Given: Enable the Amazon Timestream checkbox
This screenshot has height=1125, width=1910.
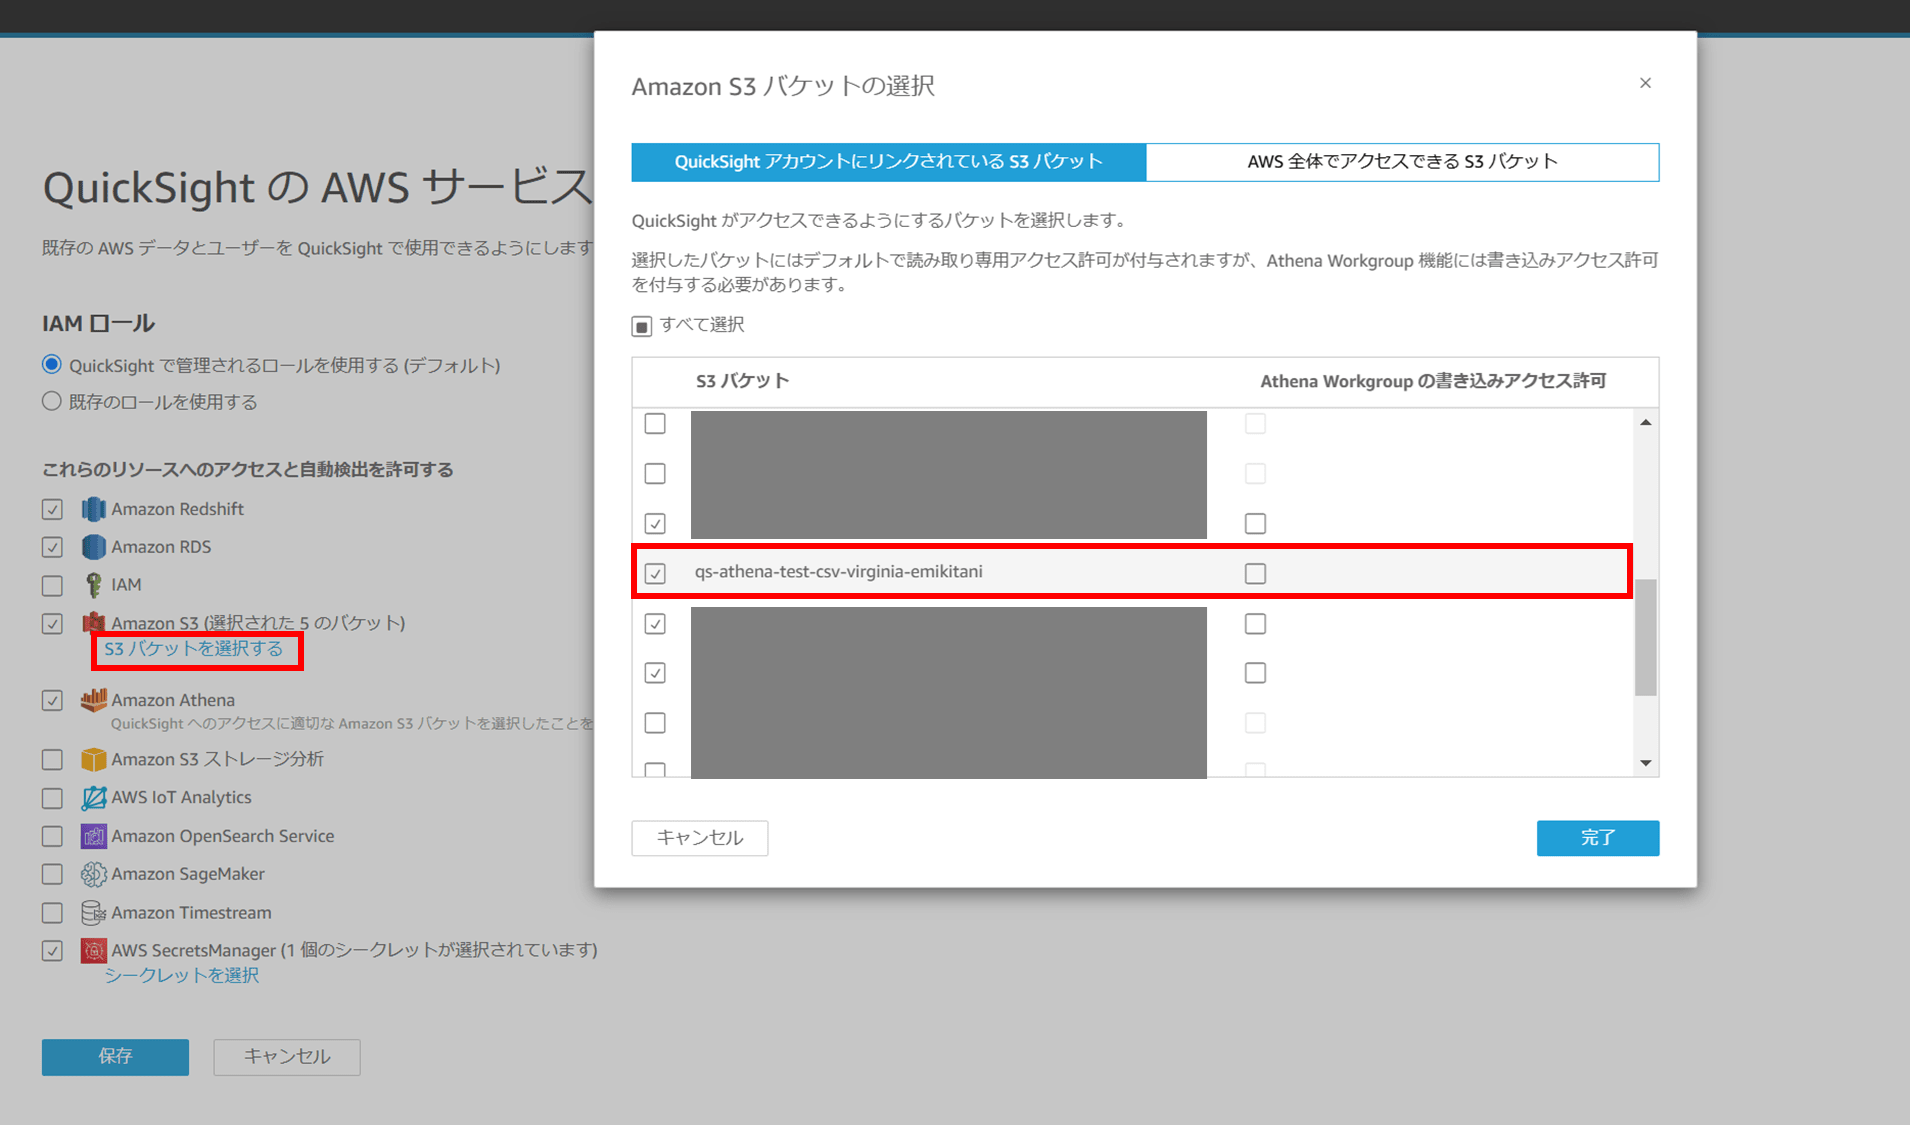Looking at the screenshot, I should (52, 913).
